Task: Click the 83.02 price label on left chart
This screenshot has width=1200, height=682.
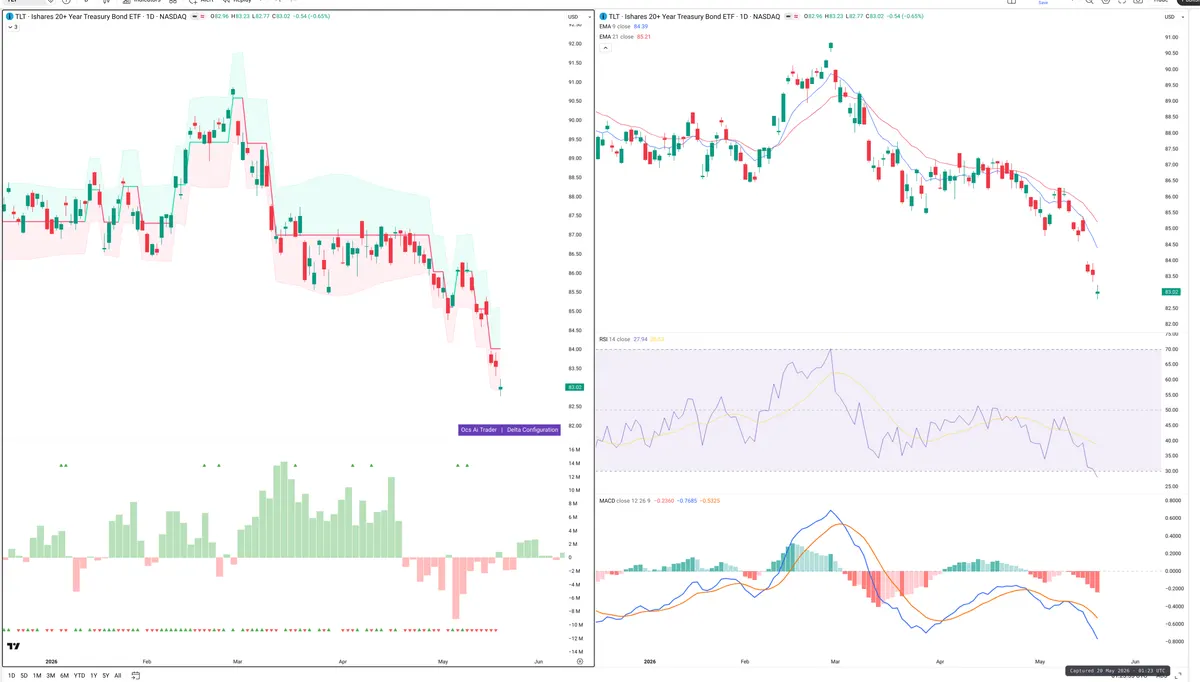Action: point(574,387)
